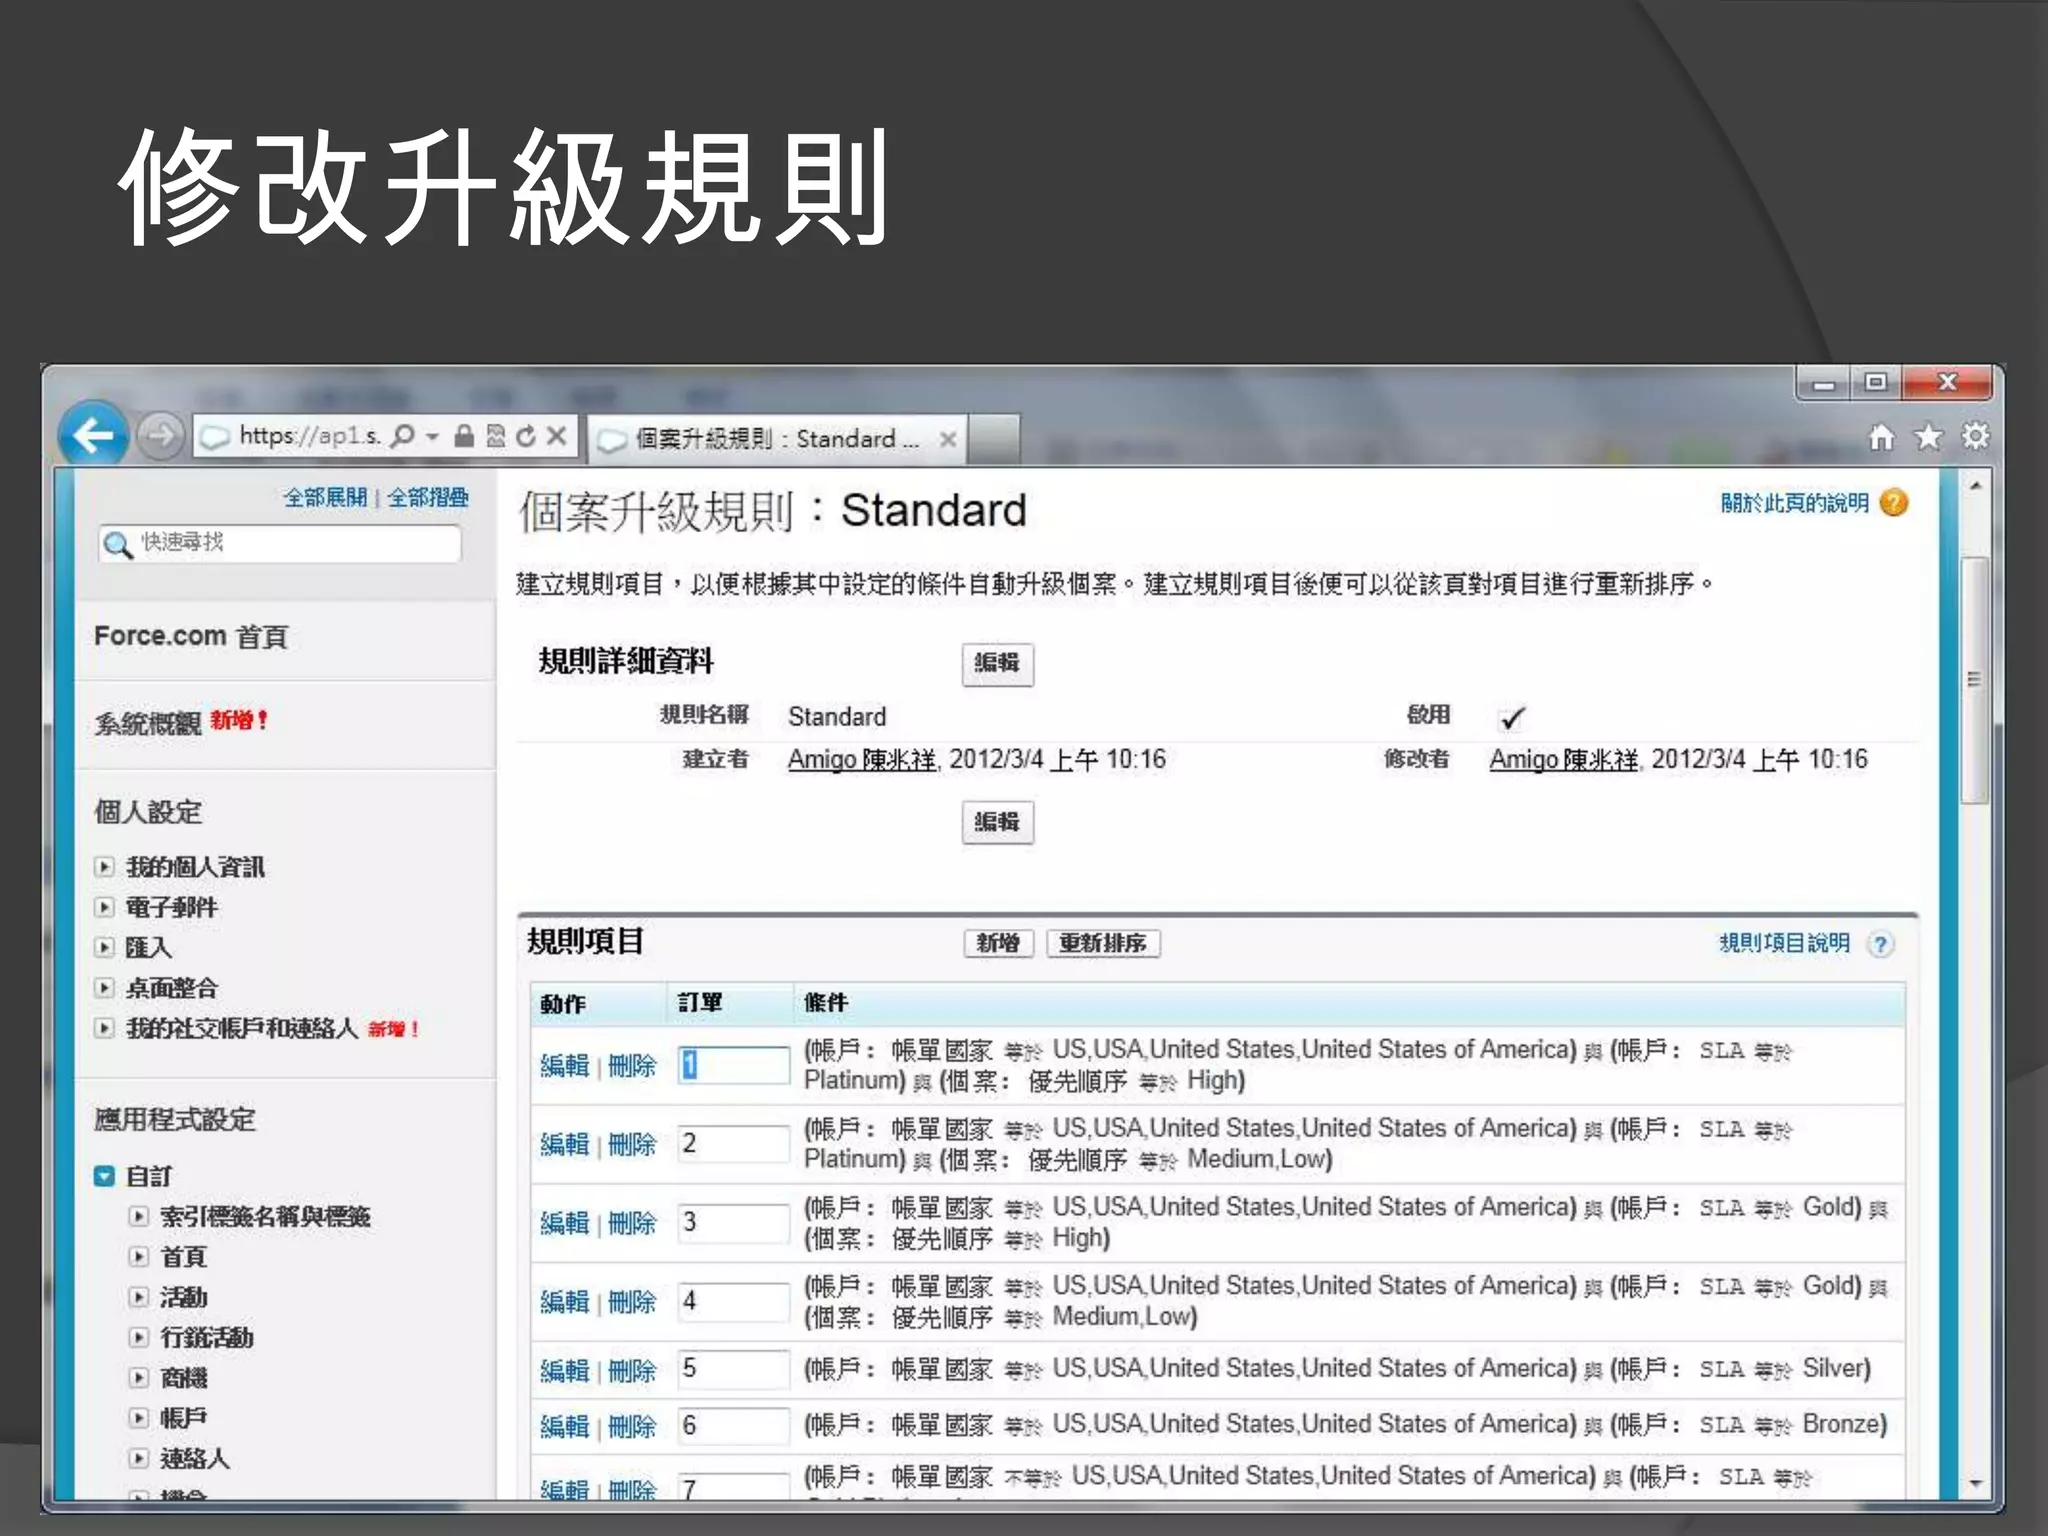The image size is (2048, 1536).
Task: Click the browser back arrow button
Action: coord(93,435)
